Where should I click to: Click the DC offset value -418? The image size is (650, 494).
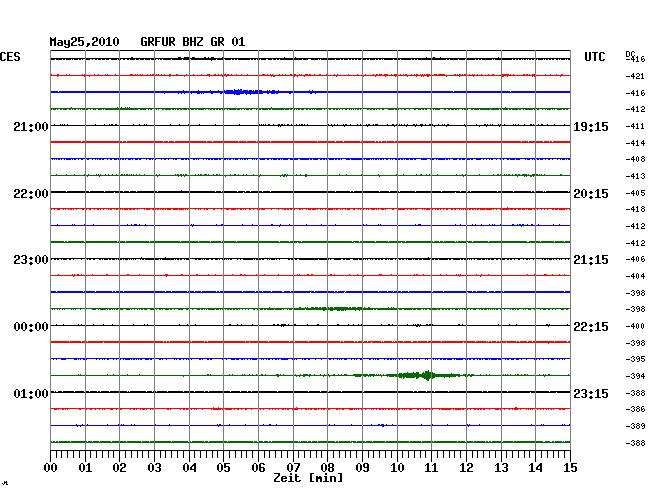click(635, 209)
